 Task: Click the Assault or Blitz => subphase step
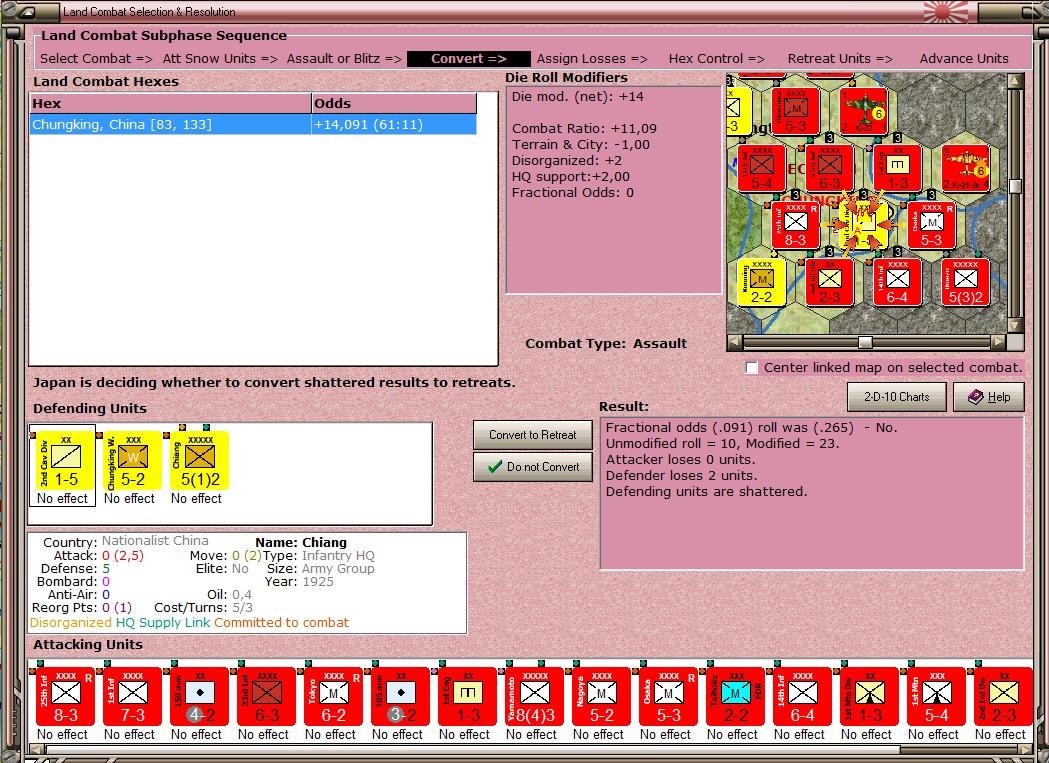click(x=344, y=59)
